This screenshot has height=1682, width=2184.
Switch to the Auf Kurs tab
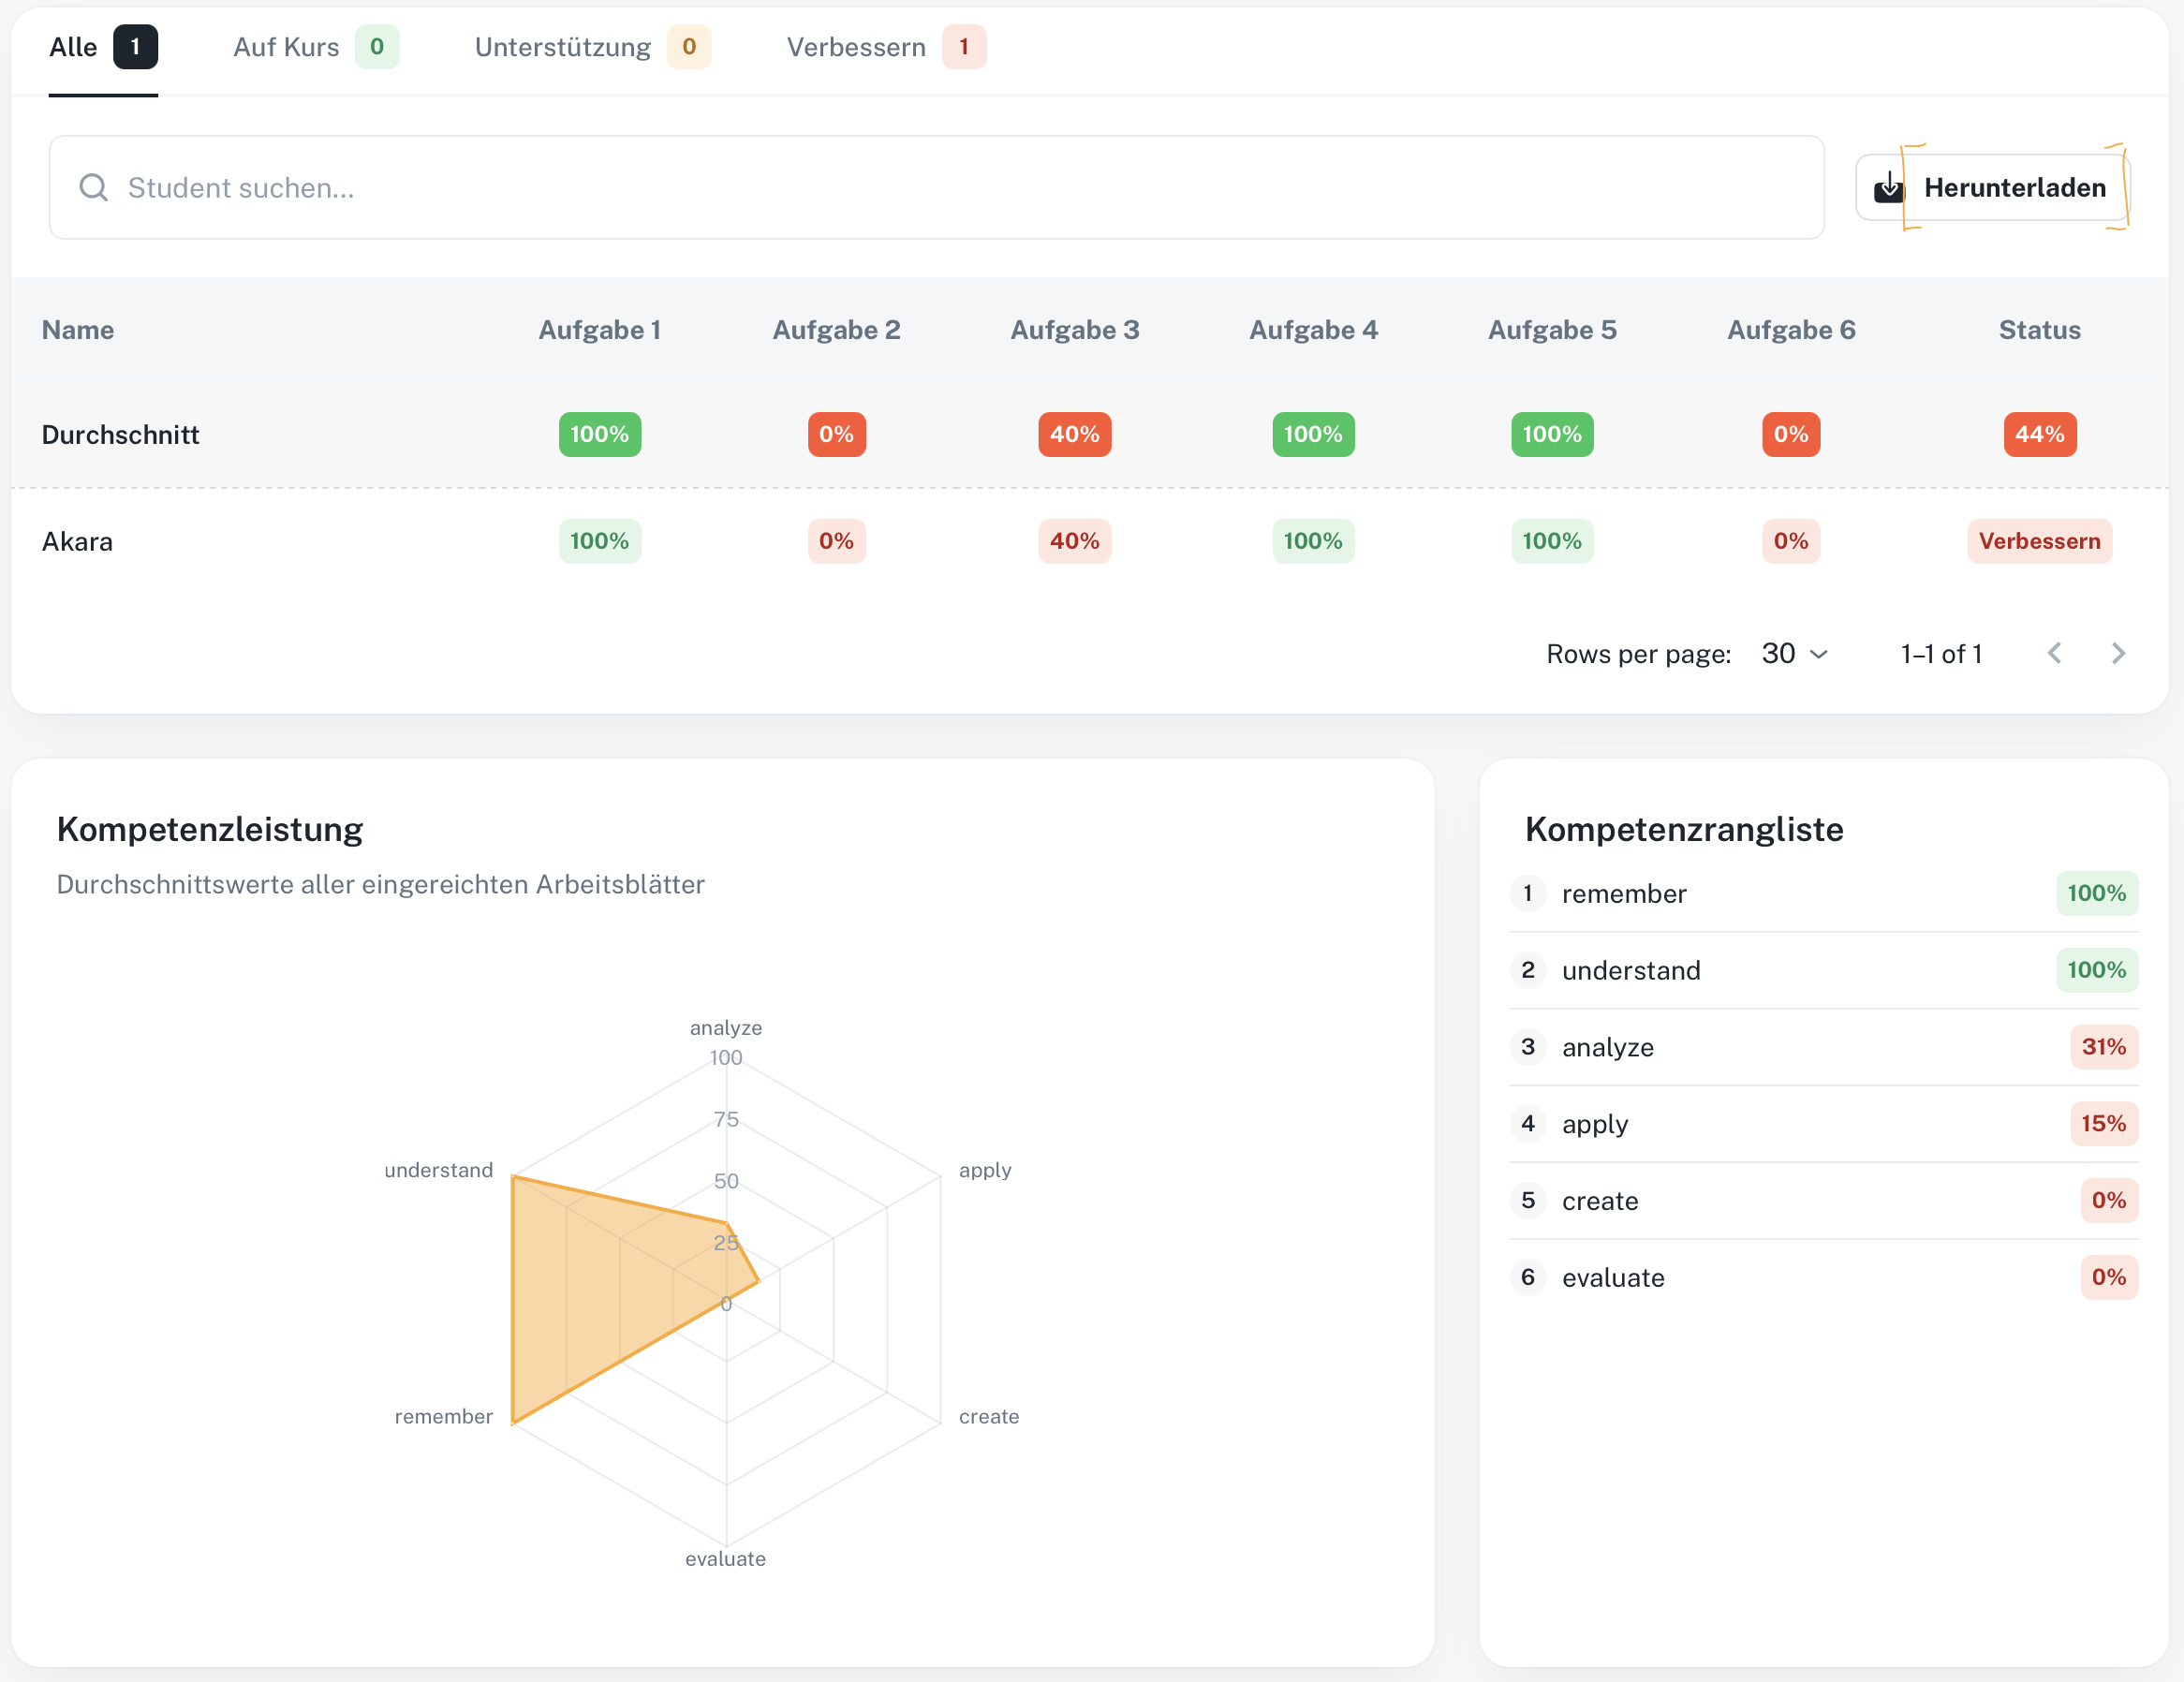pos(316,47)
